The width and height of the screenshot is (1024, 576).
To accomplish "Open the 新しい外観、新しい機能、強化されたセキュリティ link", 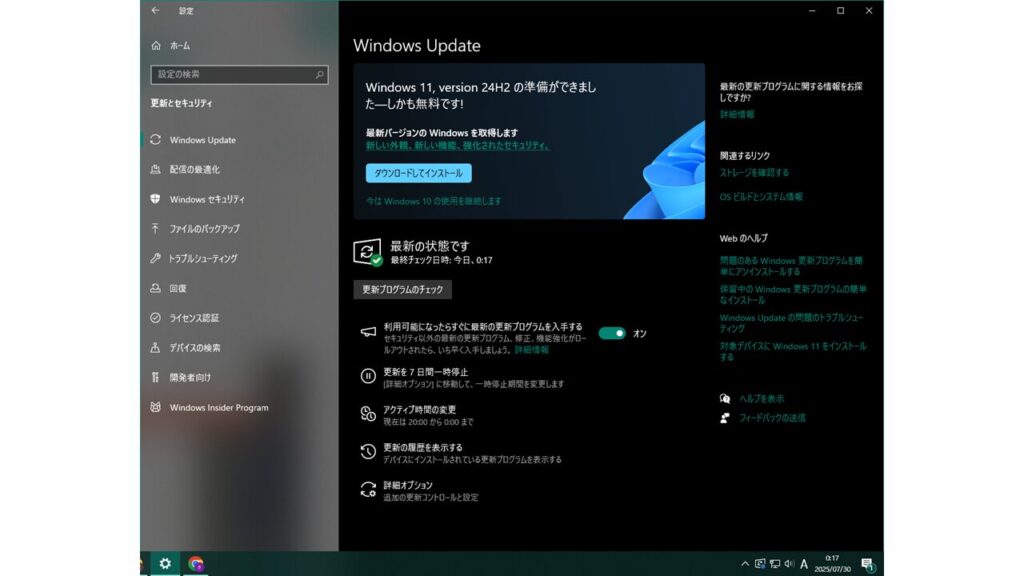I will click(x=457, y=146).
